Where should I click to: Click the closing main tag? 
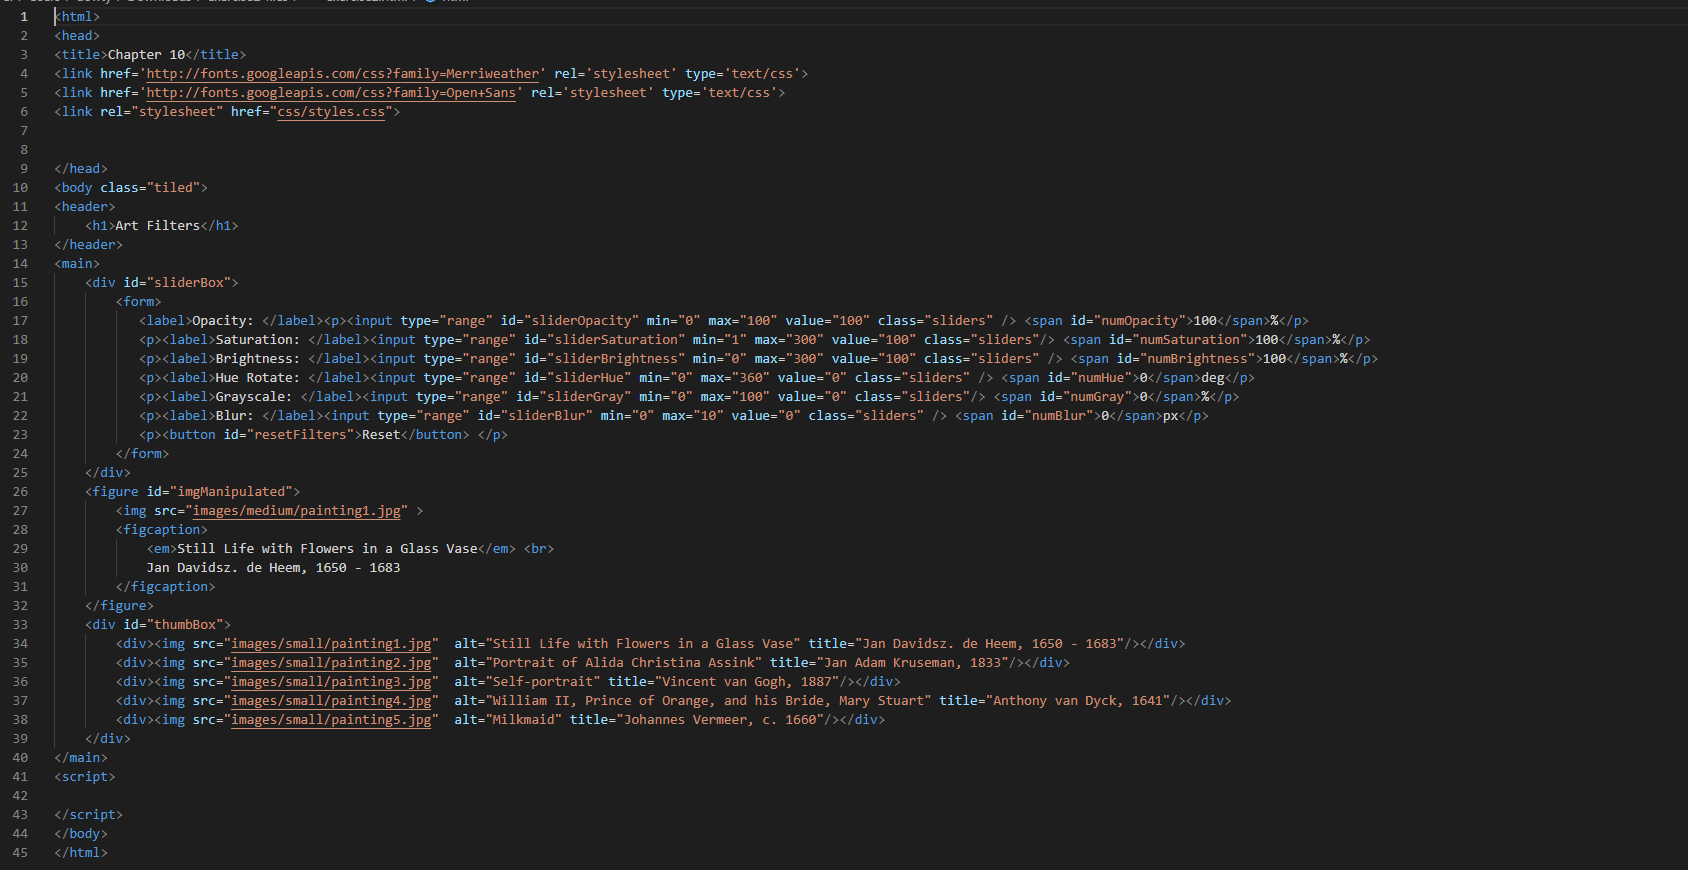click(81, 758)
